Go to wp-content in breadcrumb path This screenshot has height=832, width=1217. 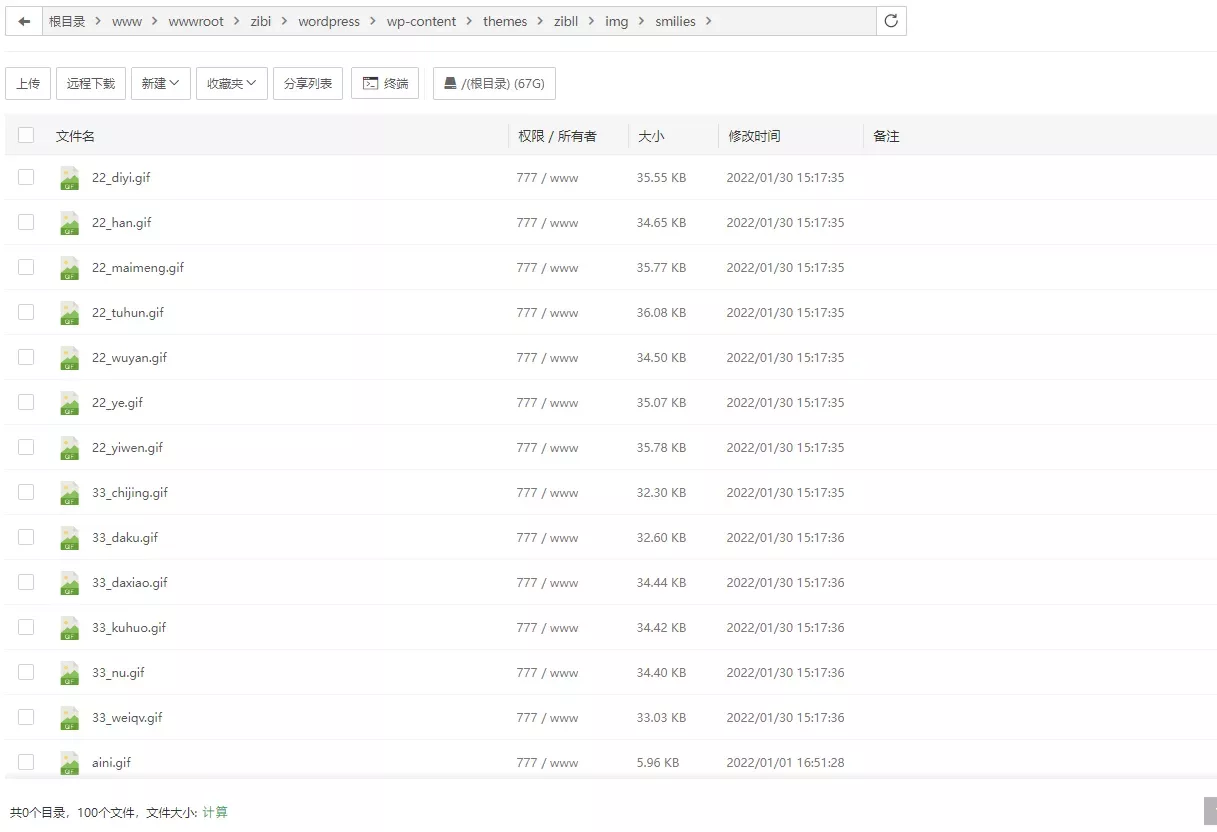[422, 21]
